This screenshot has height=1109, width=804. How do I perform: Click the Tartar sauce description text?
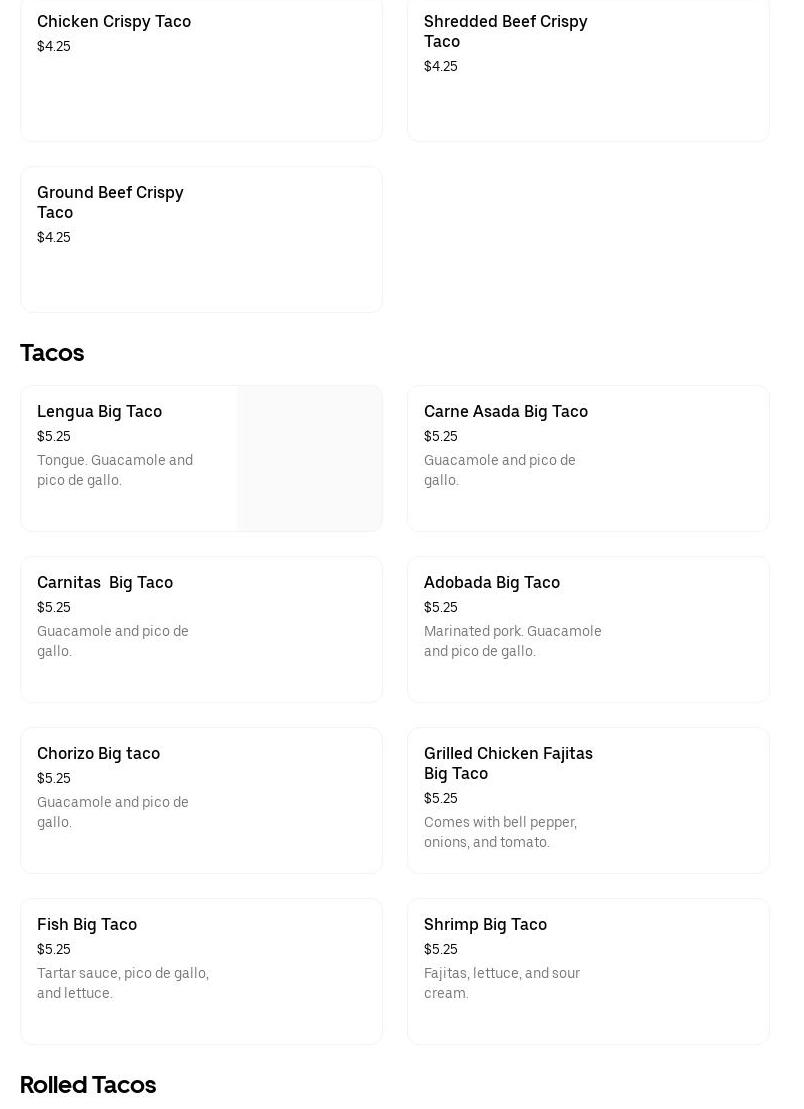click(122, 984)
